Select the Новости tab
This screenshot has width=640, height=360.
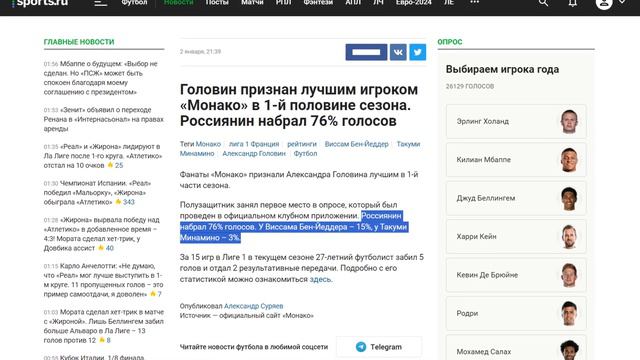tap(178, 3)
